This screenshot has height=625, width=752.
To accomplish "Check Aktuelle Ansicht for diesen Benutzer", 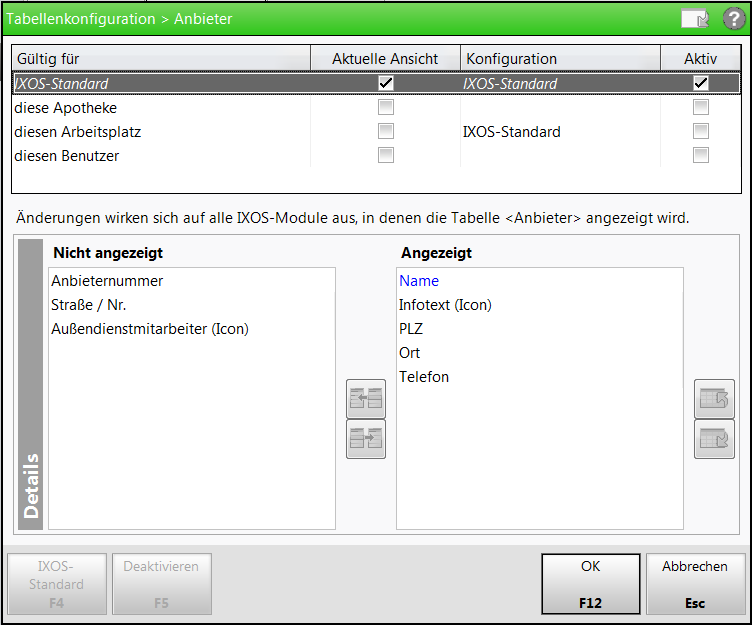I will [386, 155].
